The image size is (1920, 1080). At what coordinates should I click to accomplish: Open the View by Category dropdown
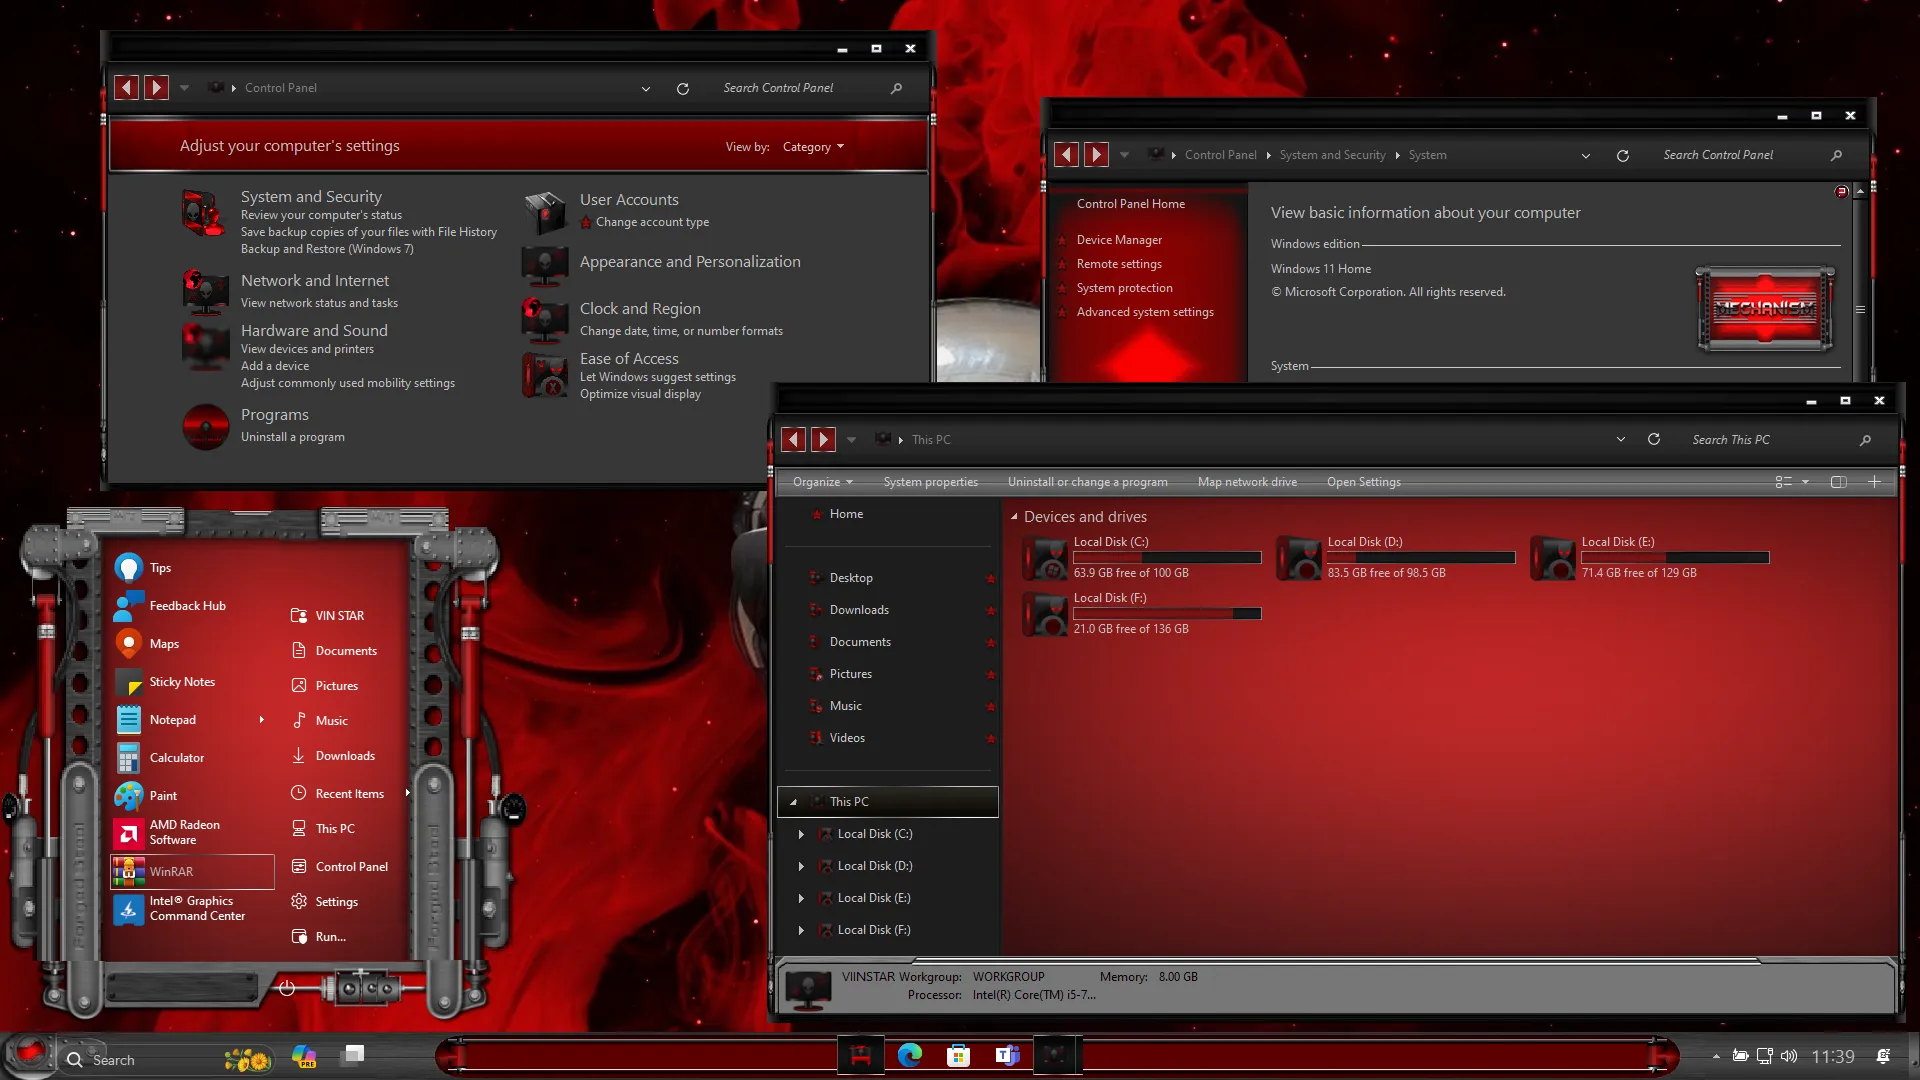(813, 147)
